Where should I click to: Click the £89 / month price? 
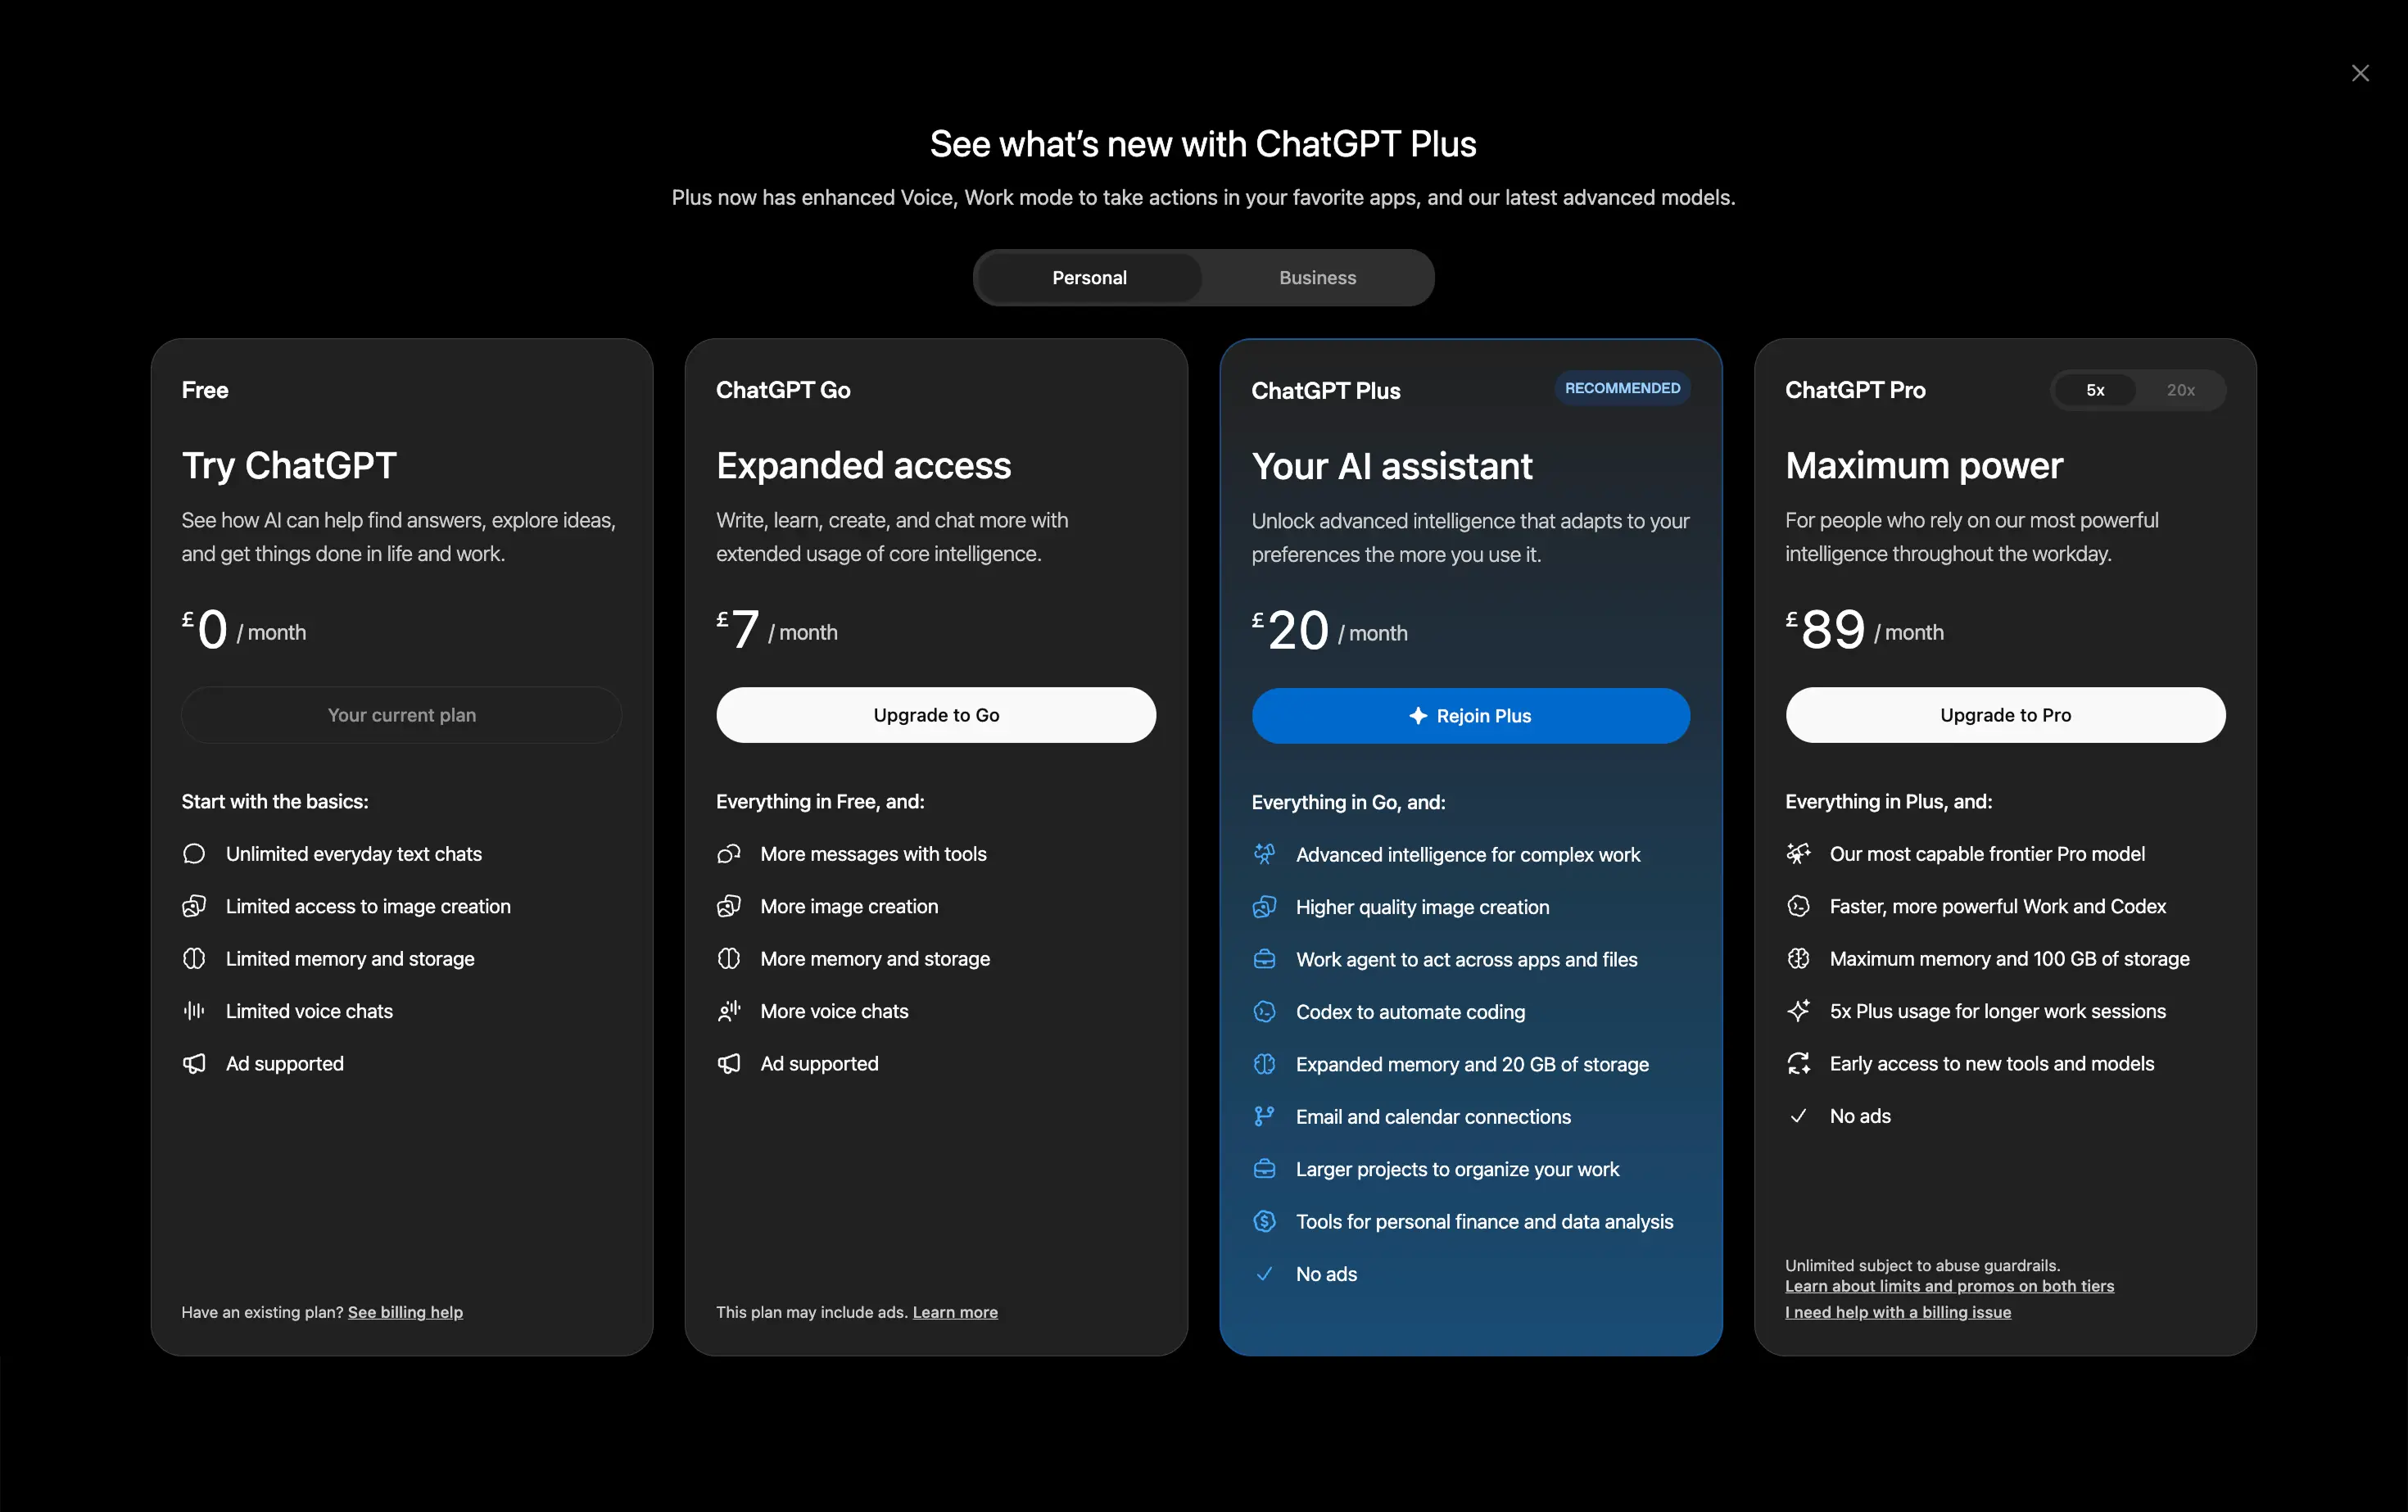click(x=1865, y=630)
